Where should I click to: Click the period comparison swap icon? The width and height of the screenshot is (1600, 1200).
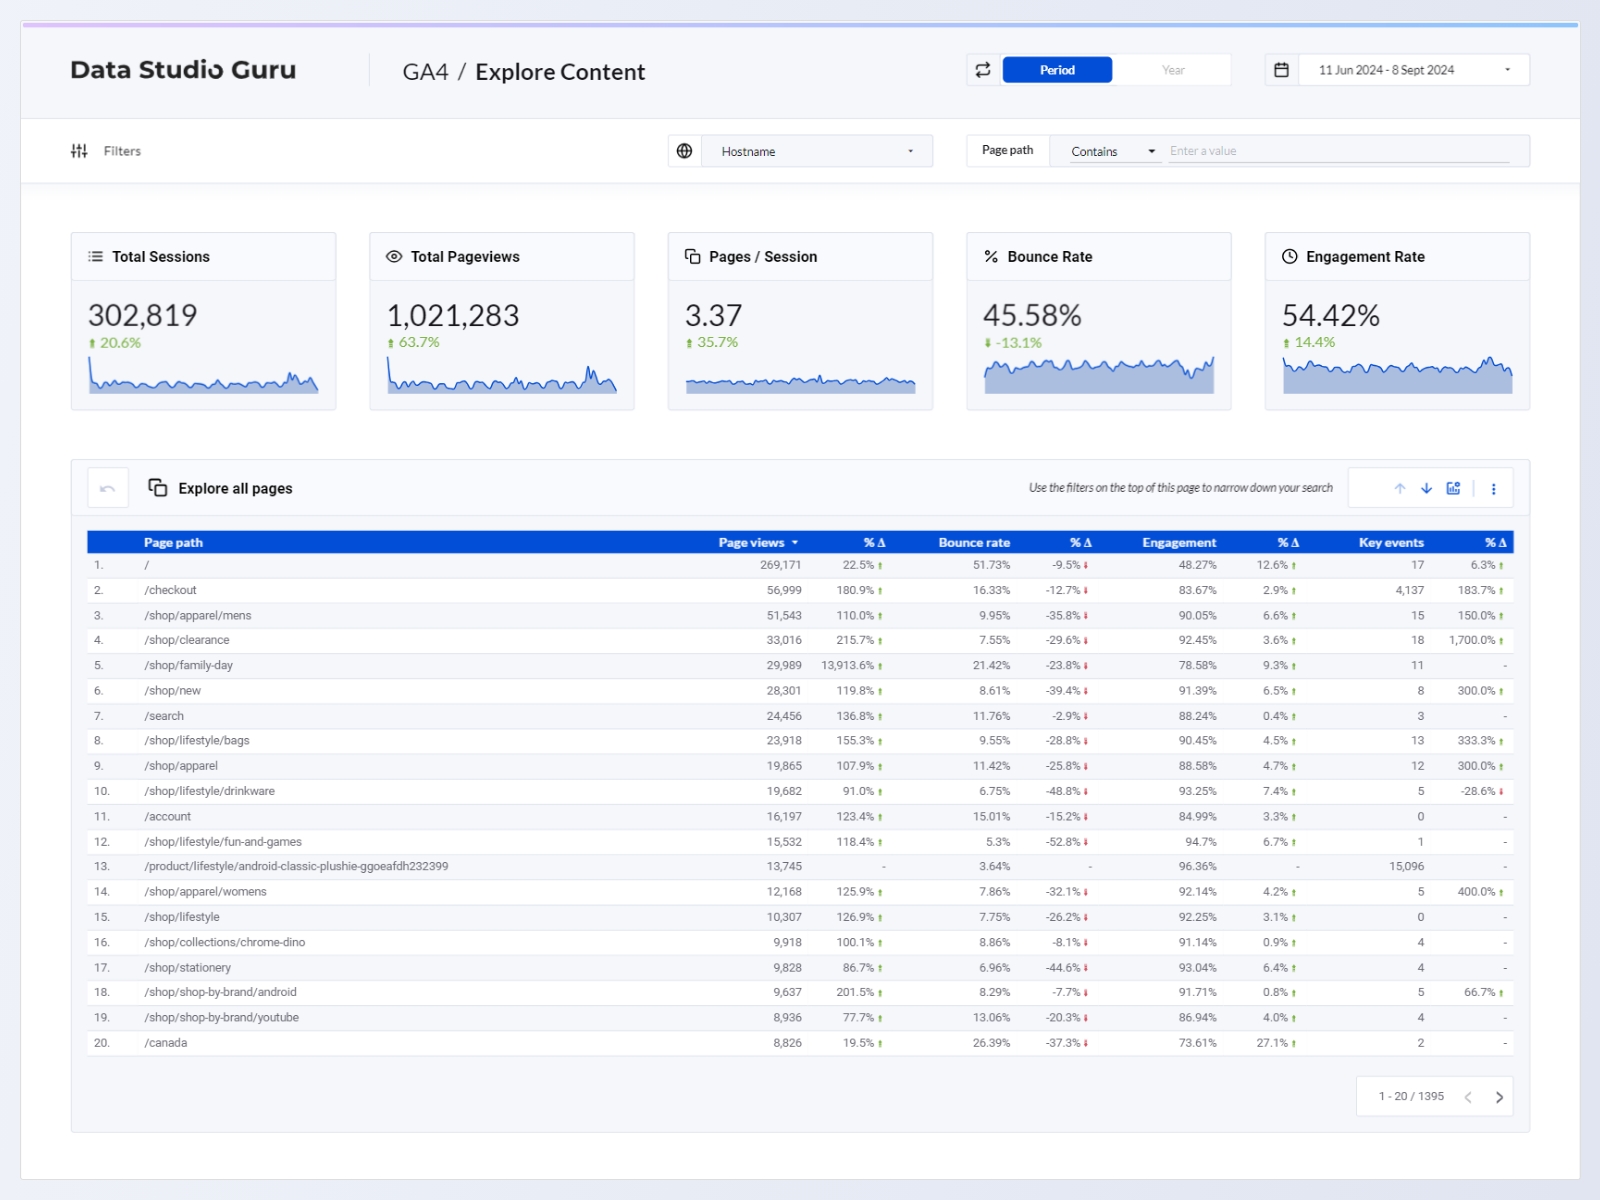[983, 70]
